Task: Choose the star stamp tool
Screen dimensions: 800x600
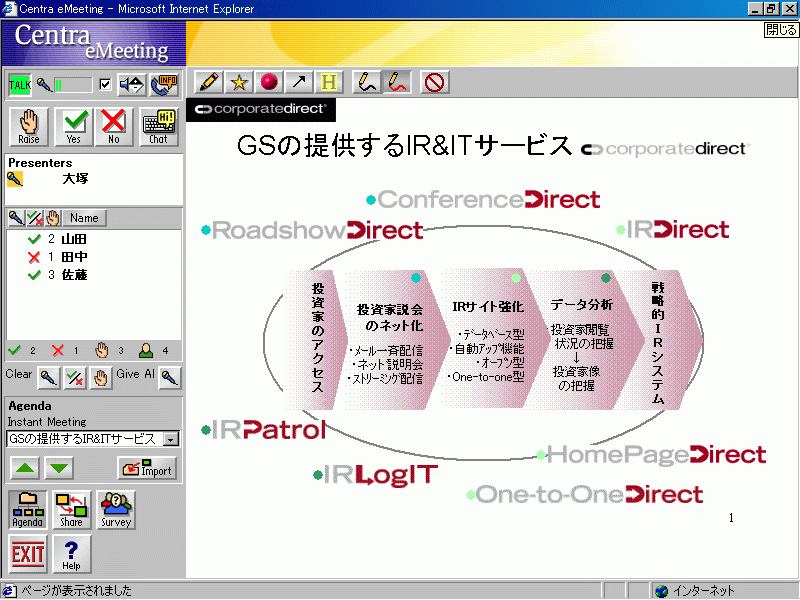Action: pyautogui.click(x=239, y=82)
